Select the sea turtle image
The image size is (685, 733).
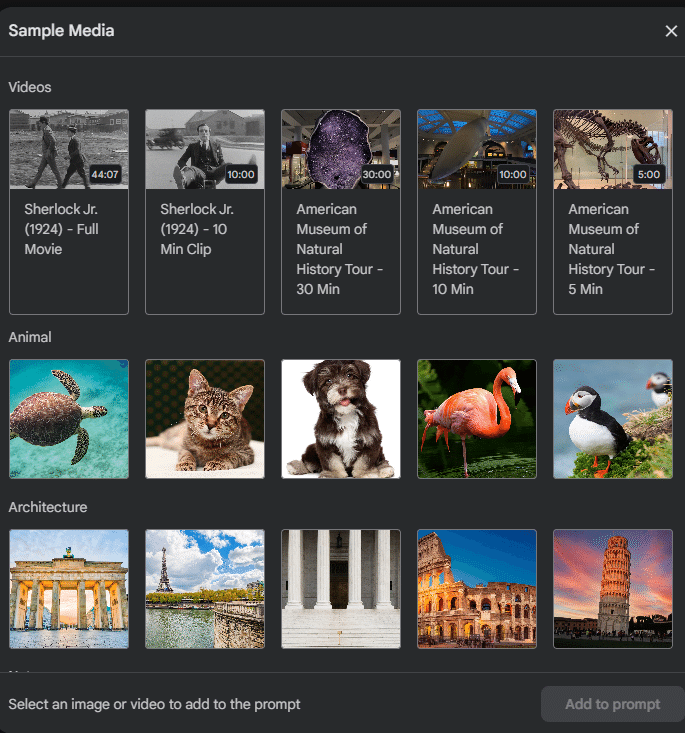[x=69, y=419]
